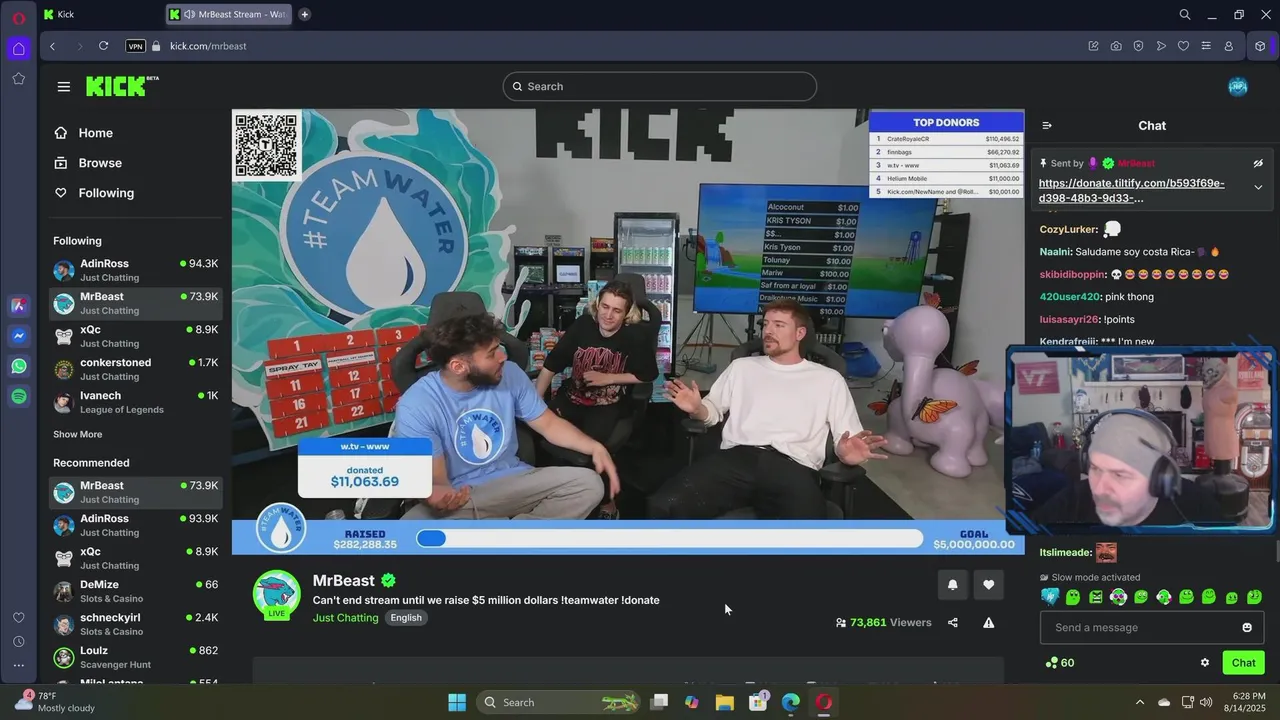Switch to the first Kick browser tab
The image size is (1280, 720).
tap(100, 14)
